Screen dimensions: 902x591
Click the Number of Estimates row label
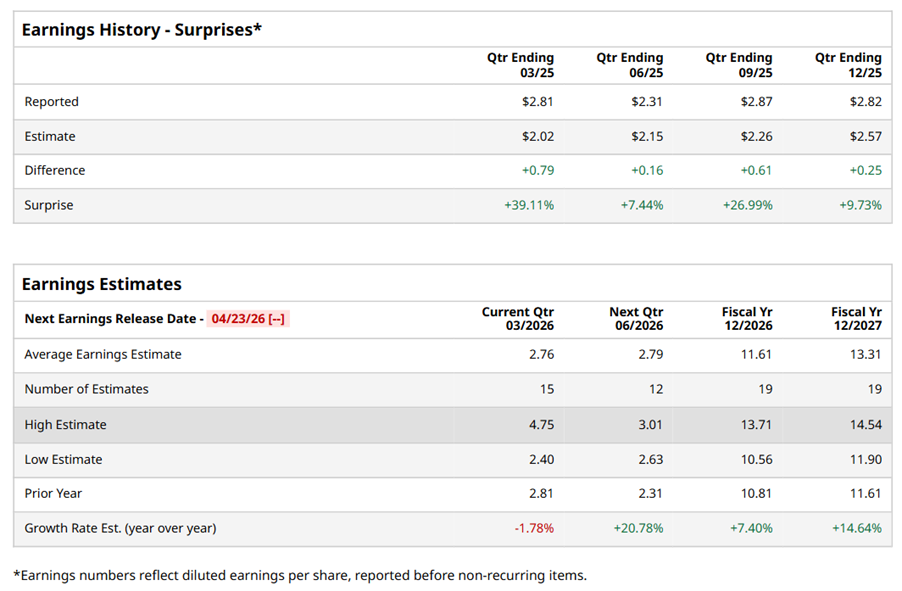86,389
